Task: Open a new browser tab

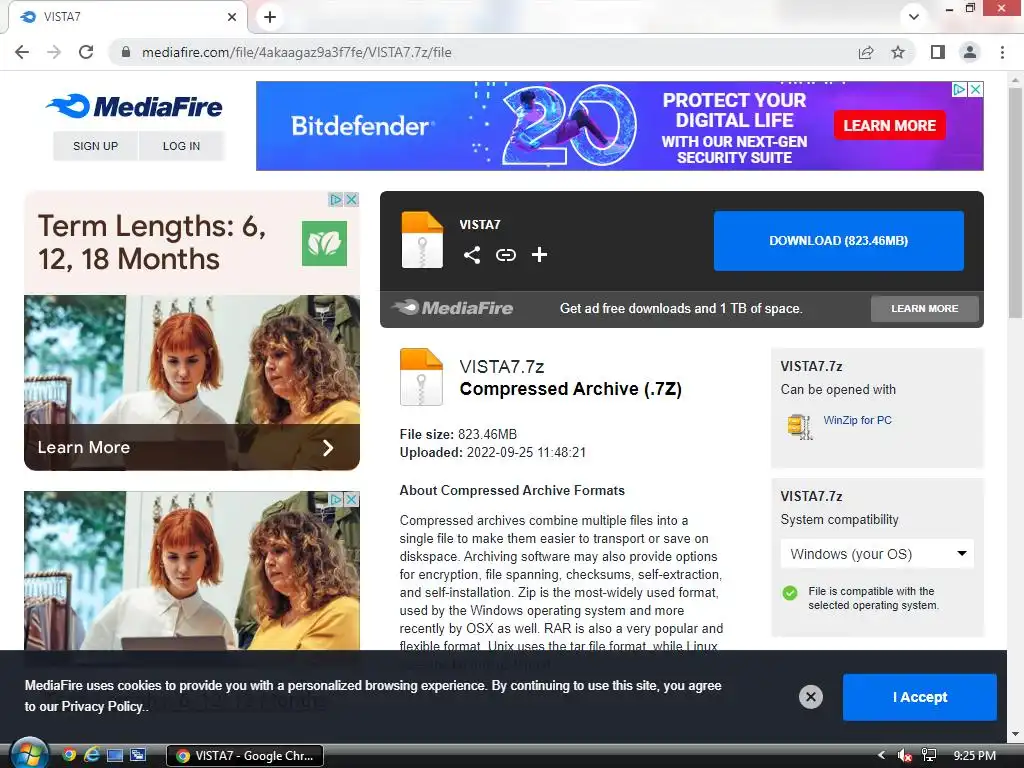Action: click(270, 17)
